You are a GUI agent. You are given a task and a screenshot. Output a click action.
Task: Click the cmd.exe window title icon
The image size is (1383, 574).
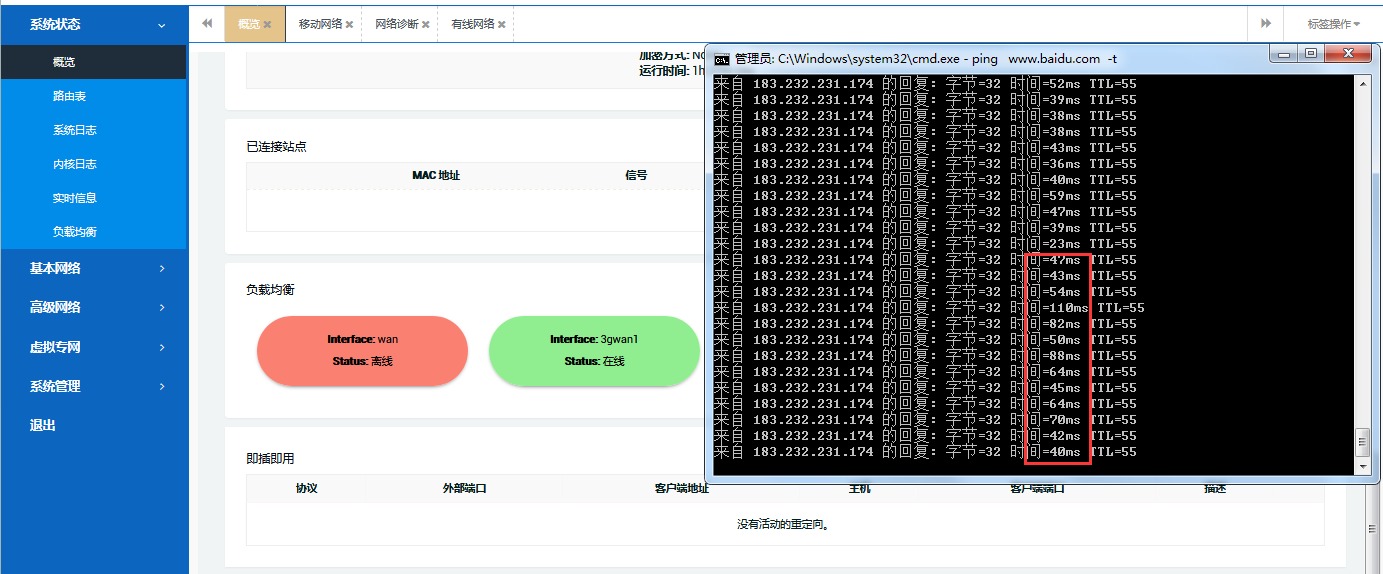point(721,59)
